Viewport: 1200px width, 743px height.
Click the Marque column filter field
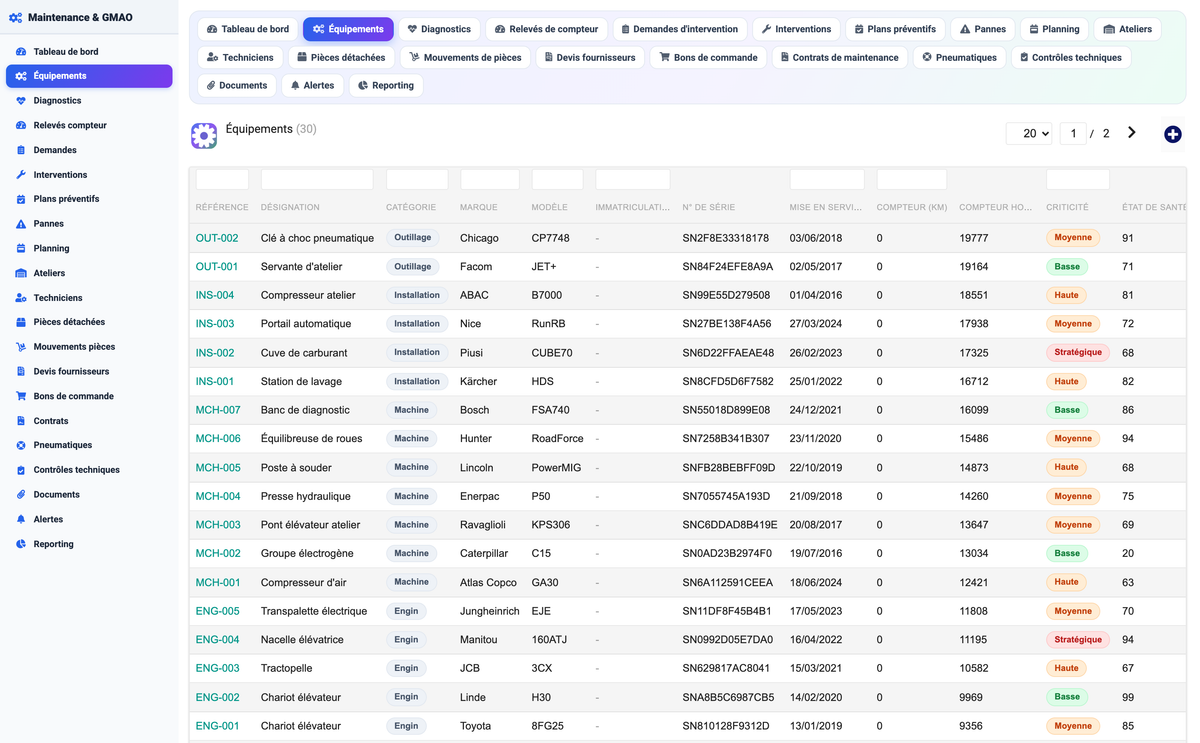click(x=490, y=179)
